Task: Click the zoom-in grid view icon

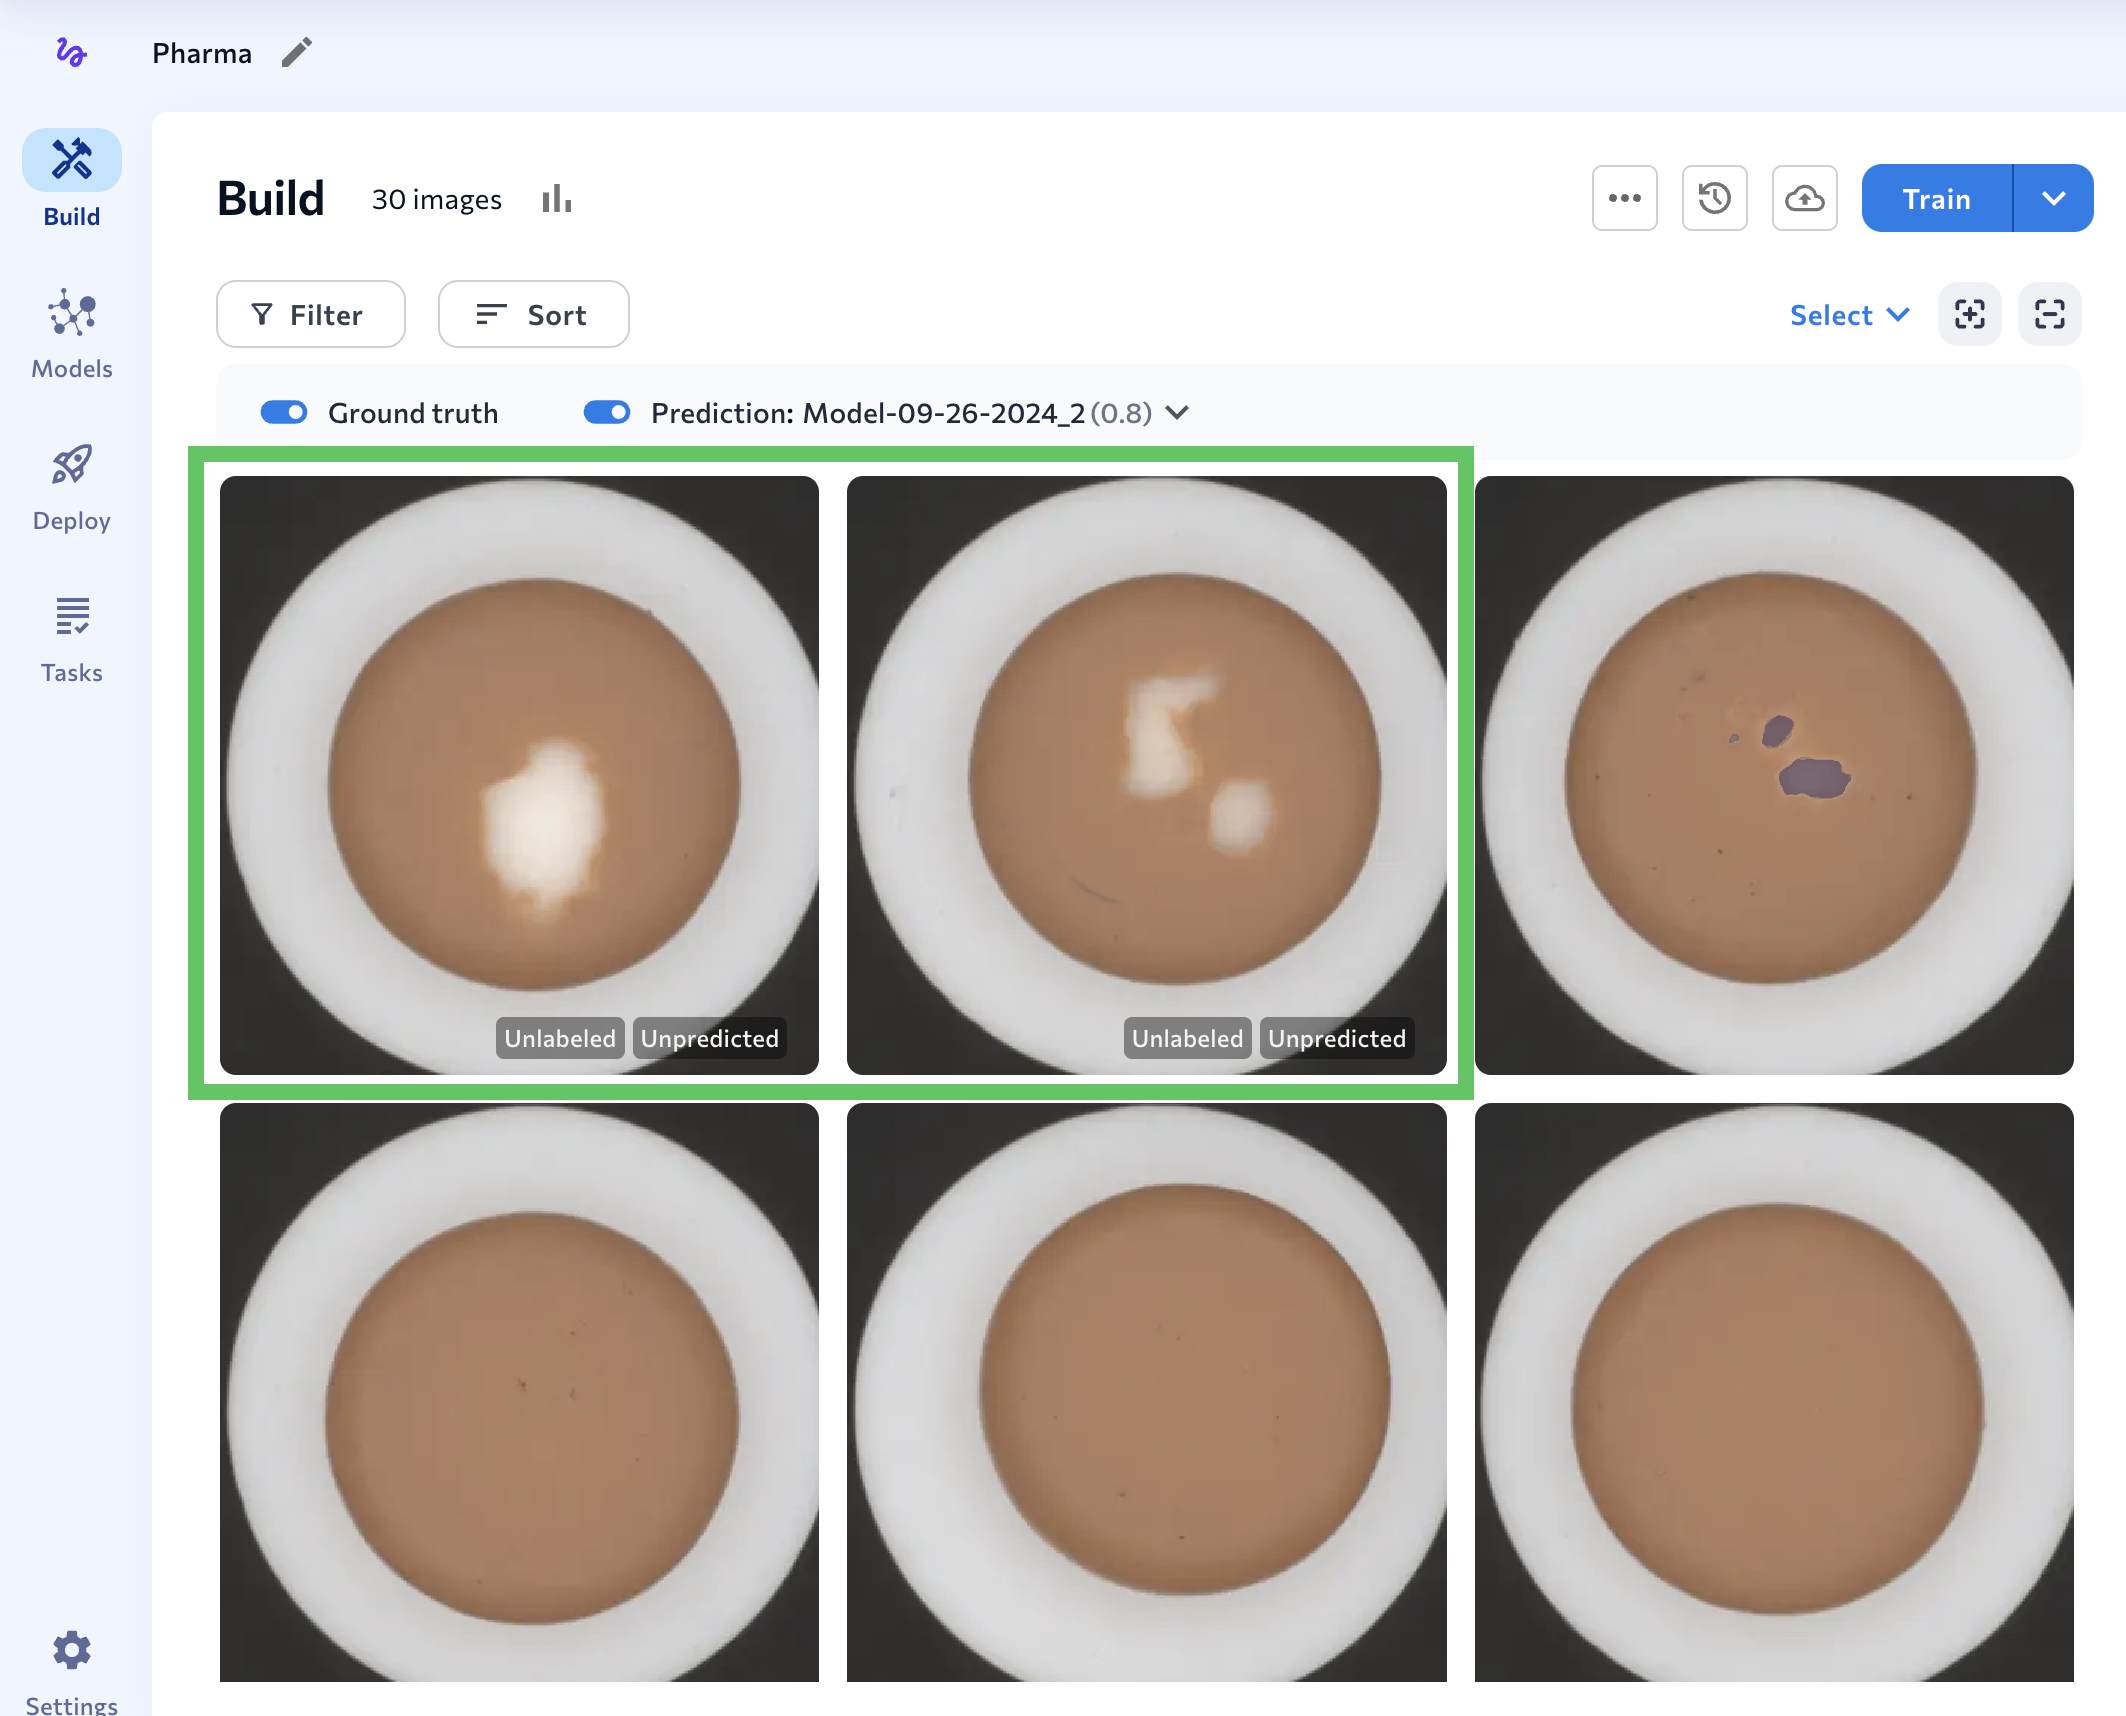Action: (1969, 315)
